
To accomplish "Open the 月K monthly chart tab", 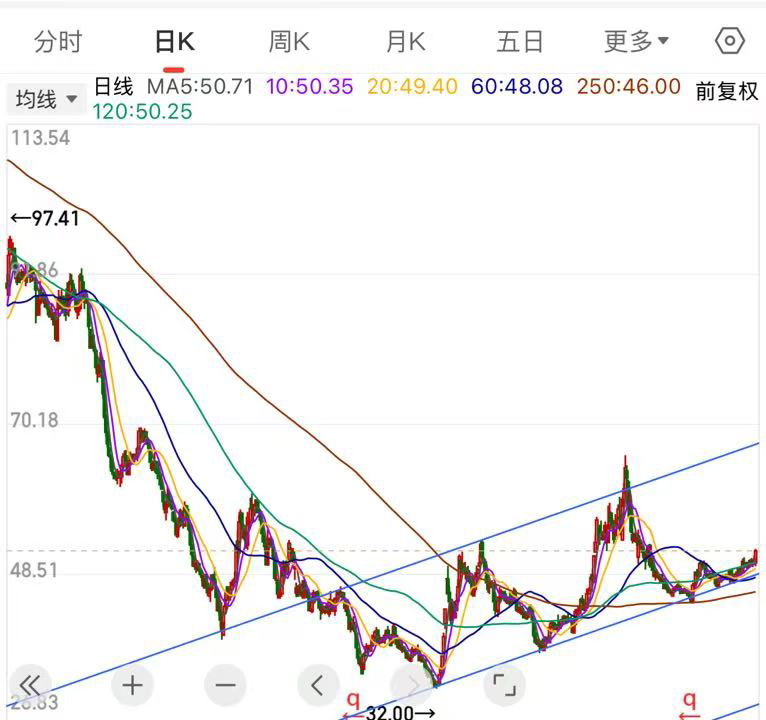I will click(405, 42).
